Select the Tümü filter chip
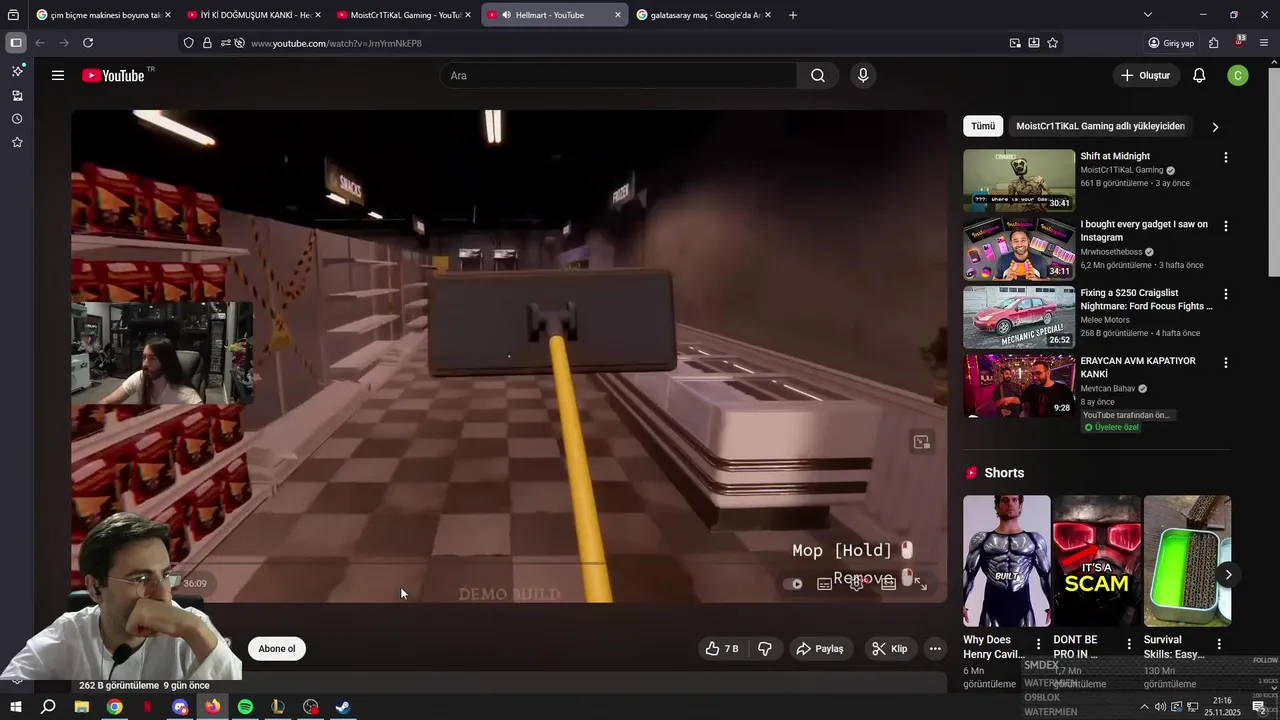This screenshot has width=1280, height=720. coord(983,126)
